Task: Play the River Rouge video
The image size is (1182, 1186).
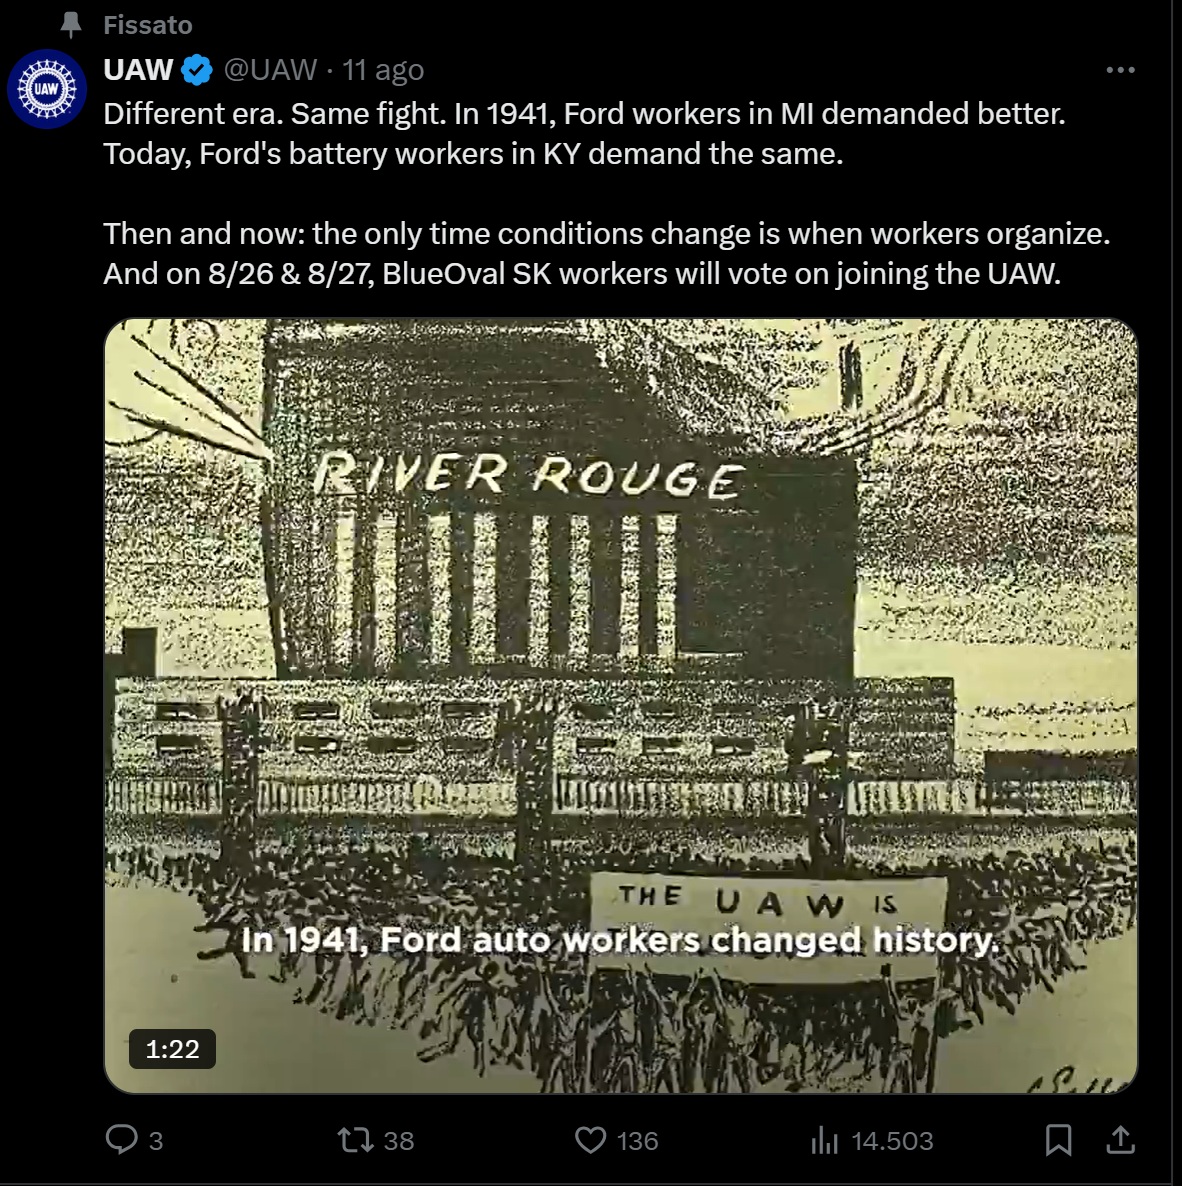Action: click(x=621, y=706)
